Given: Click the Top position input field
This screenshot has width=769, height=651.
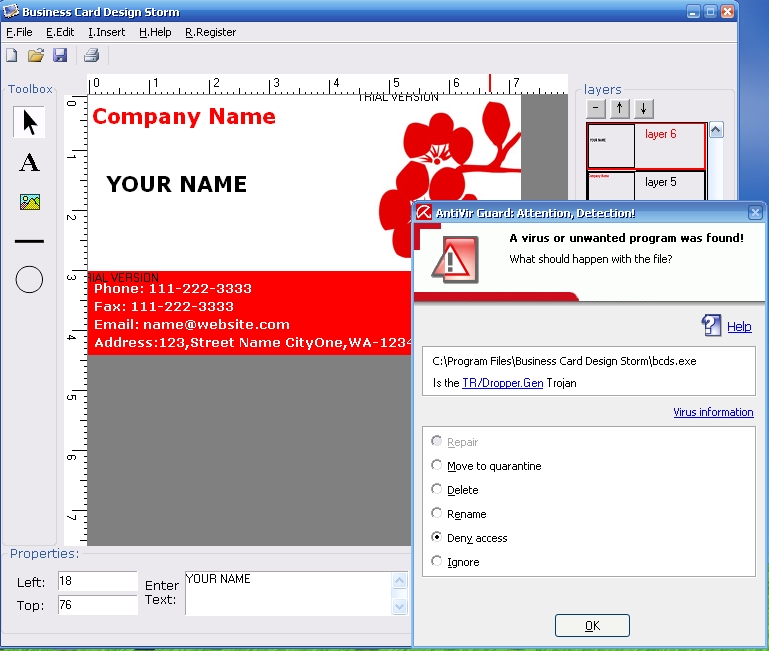Looking at the screenshot, I should (x=98, y=605).
